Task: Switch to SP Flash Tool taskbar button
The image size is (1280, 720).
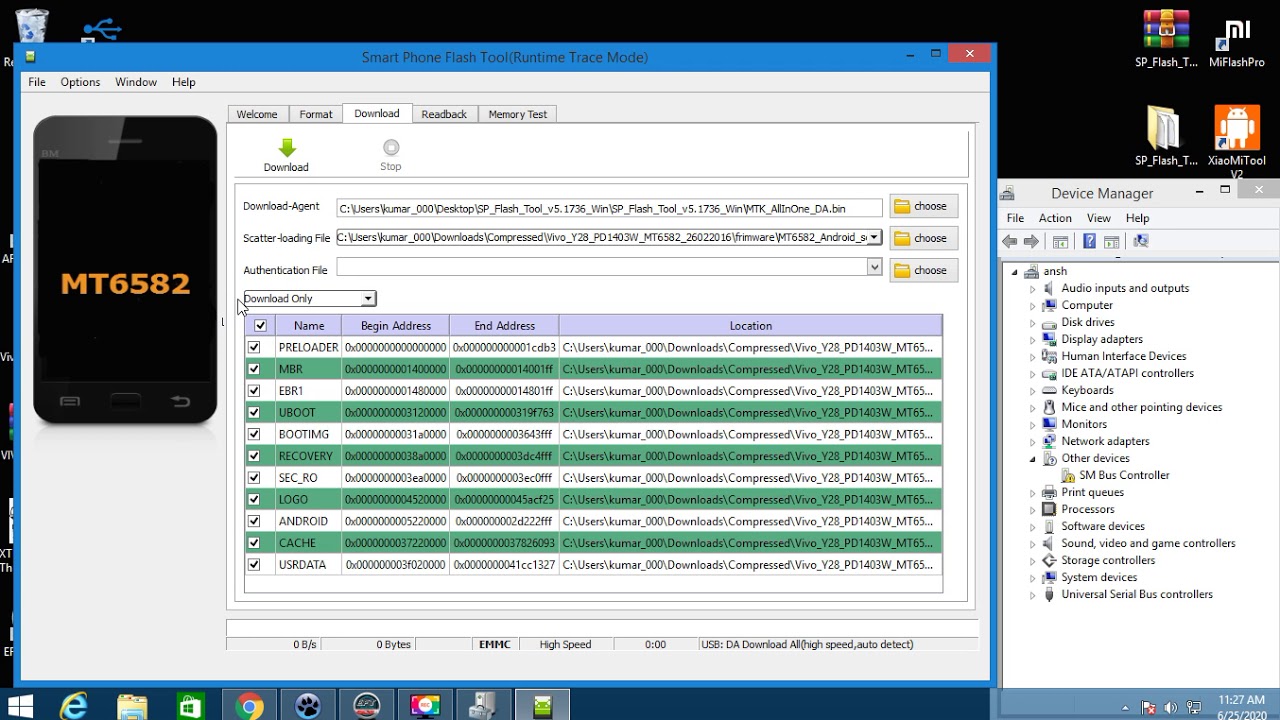Action: [x=542, y=706]
